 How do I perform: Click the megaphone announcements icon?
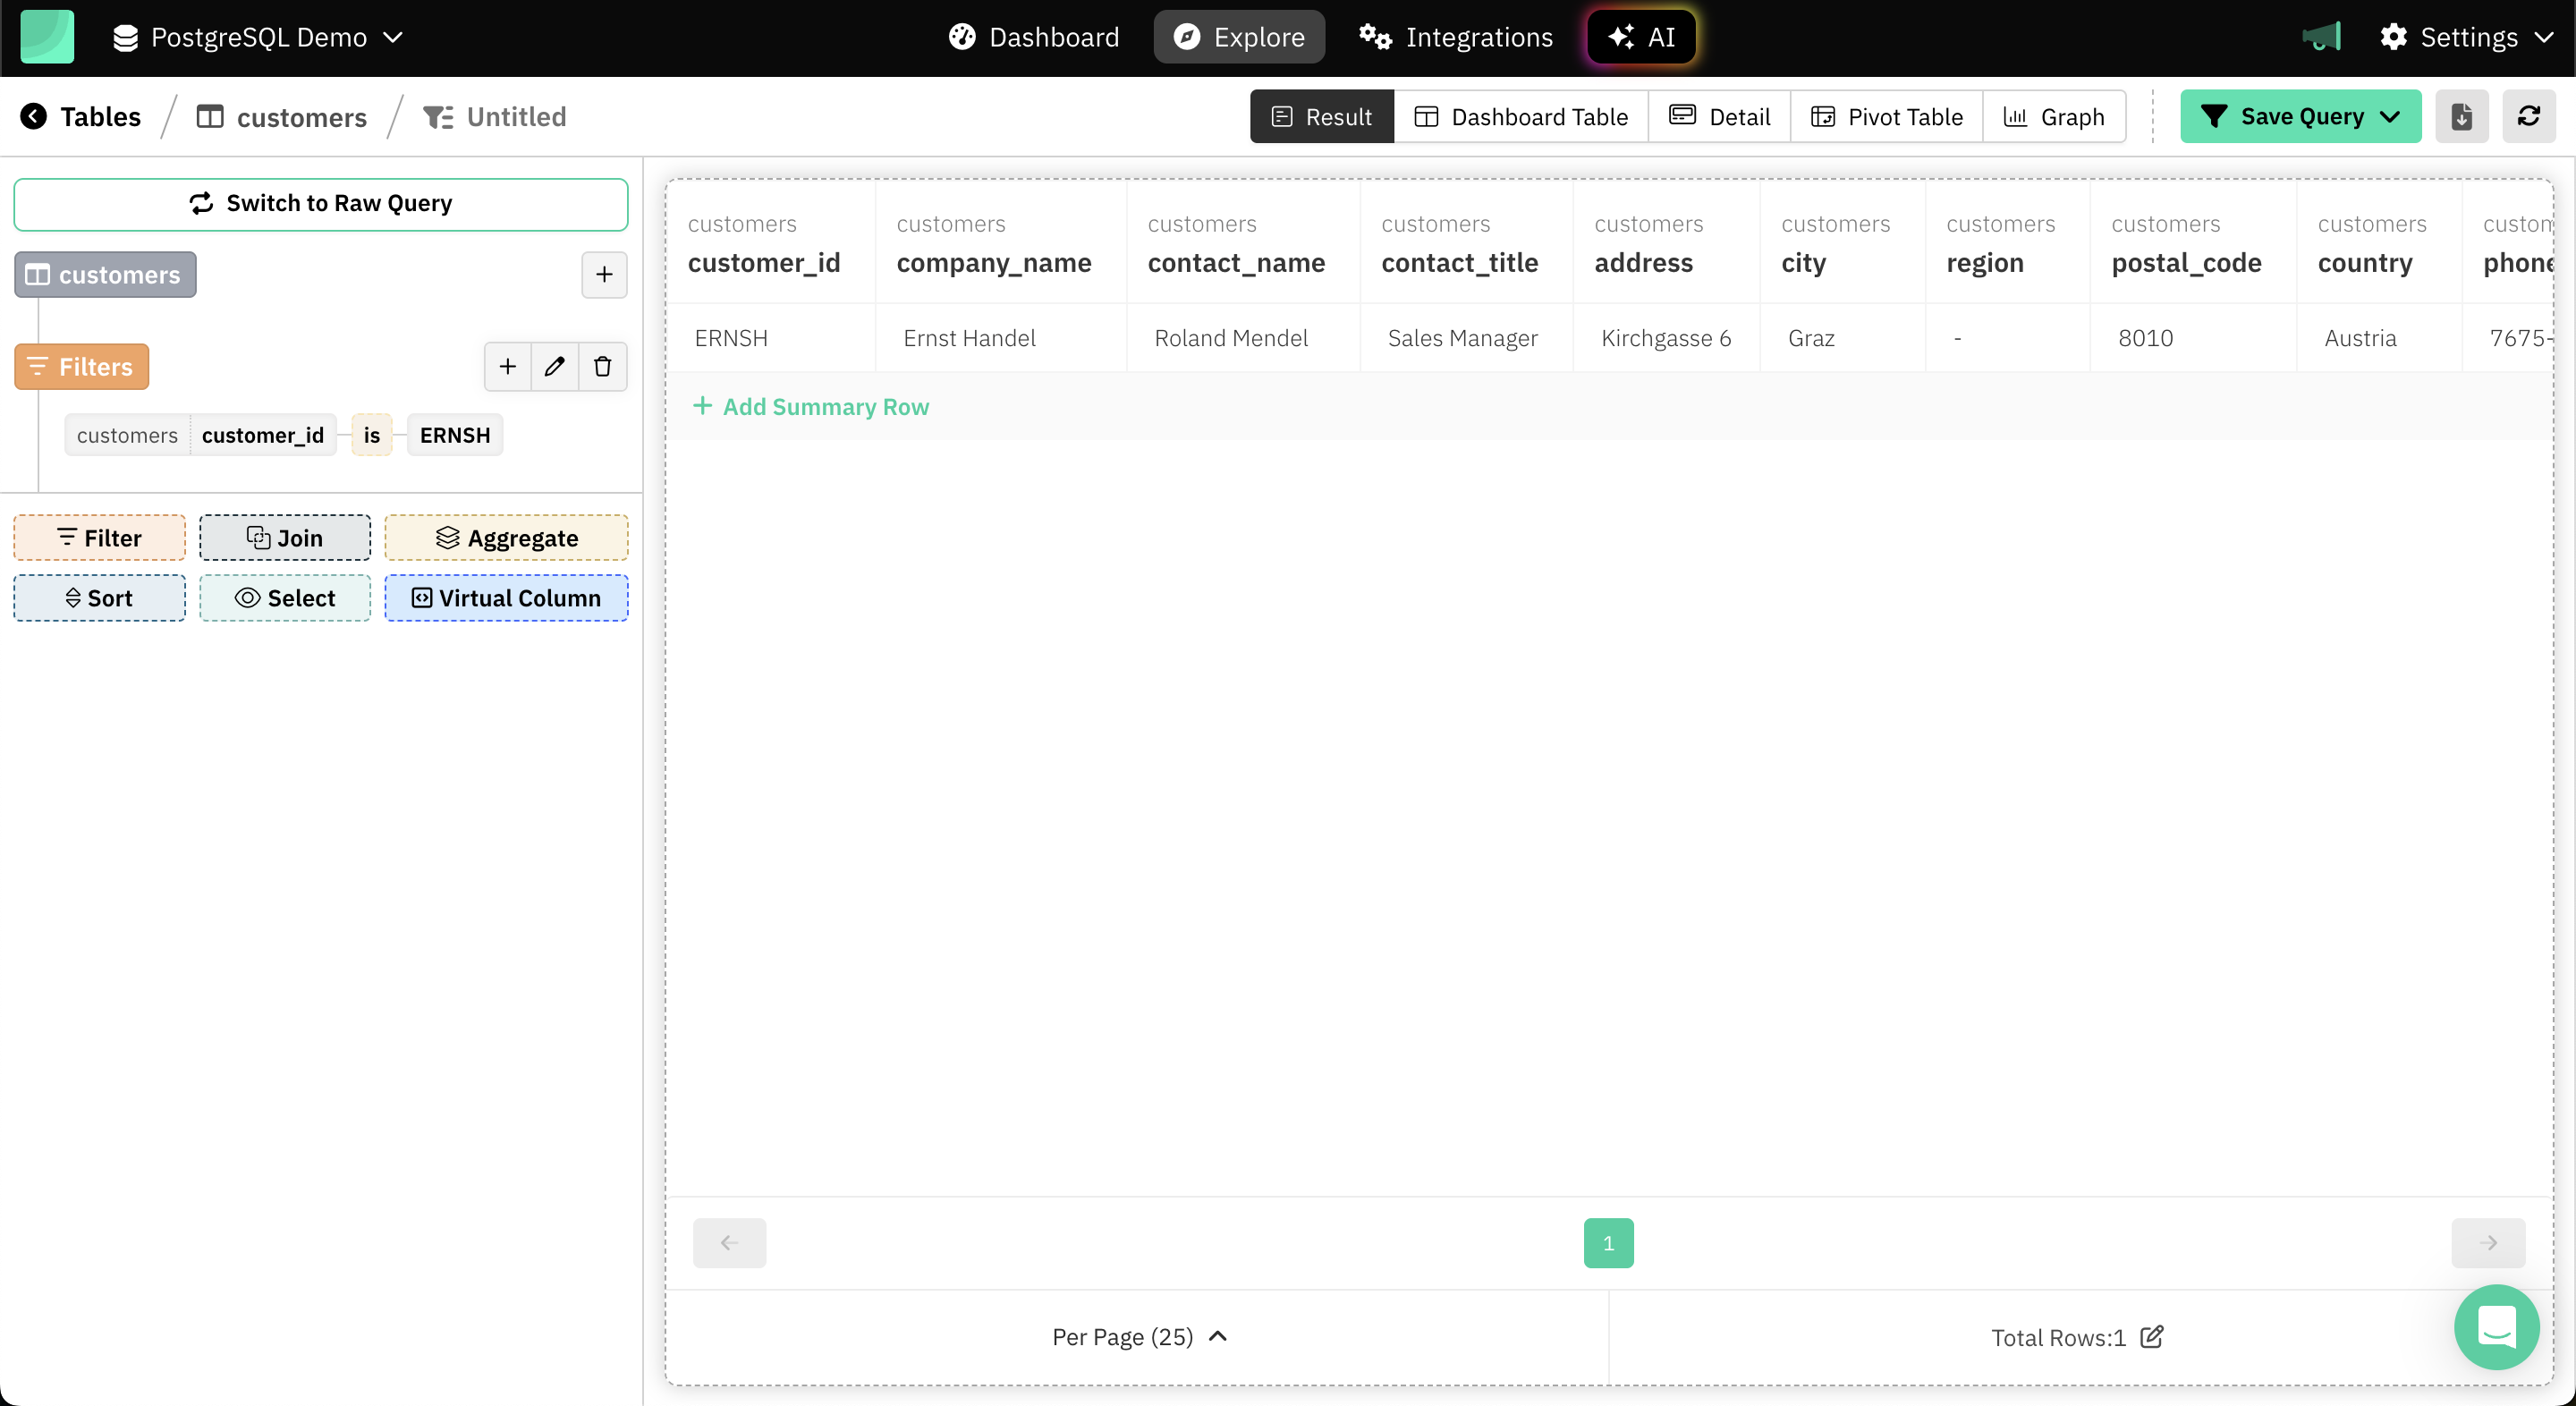point(2321,37)
